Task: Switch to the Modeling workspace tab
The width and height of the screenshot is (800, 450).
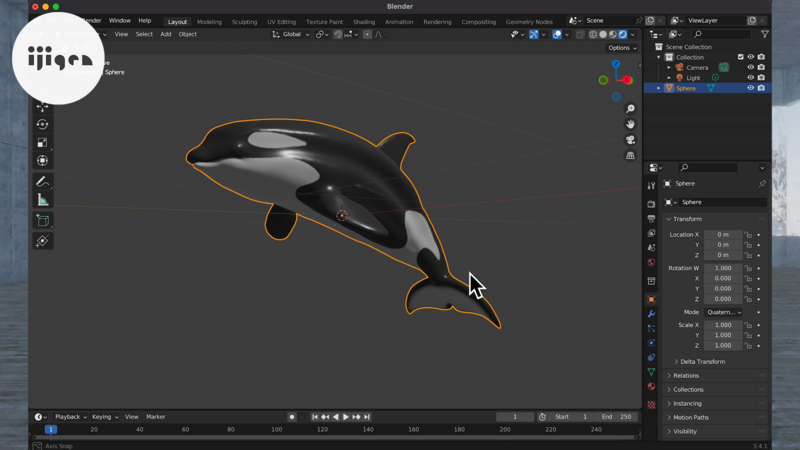Action: tap(209, 22)
